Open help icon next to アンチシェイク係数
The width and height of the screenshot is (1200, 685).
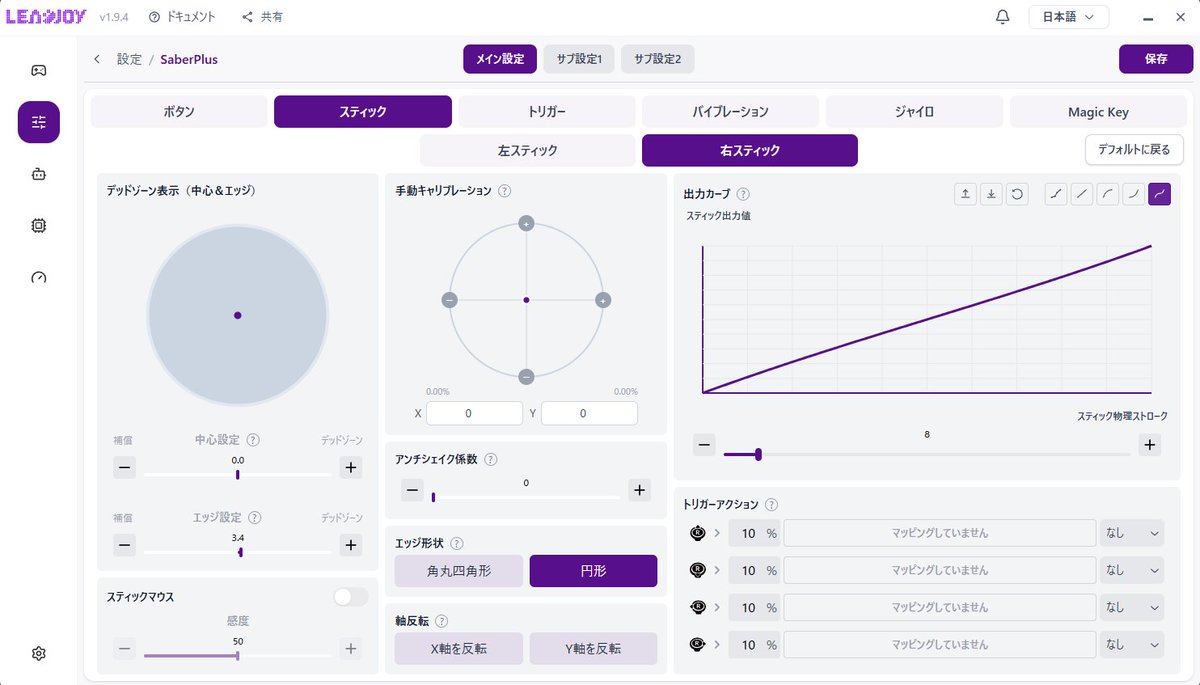[x=490, y=459]
